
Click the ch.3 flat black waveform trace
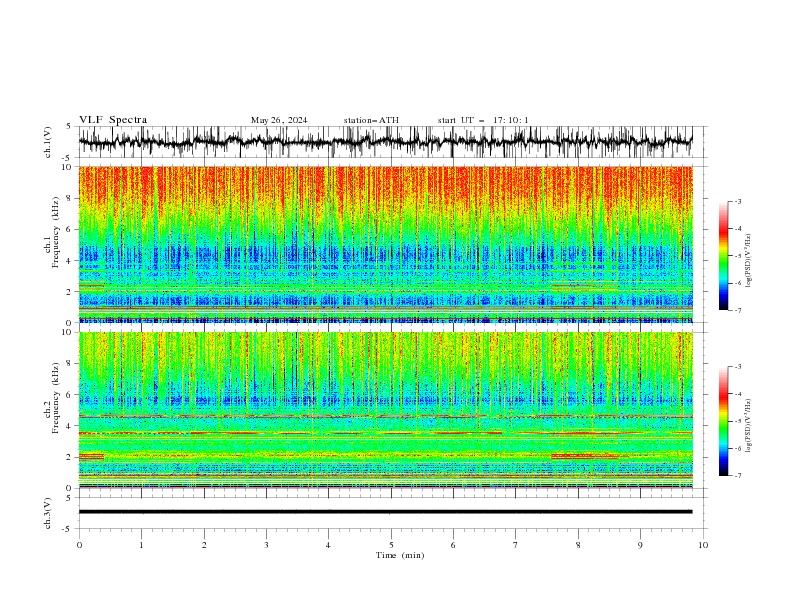(385, 512)
